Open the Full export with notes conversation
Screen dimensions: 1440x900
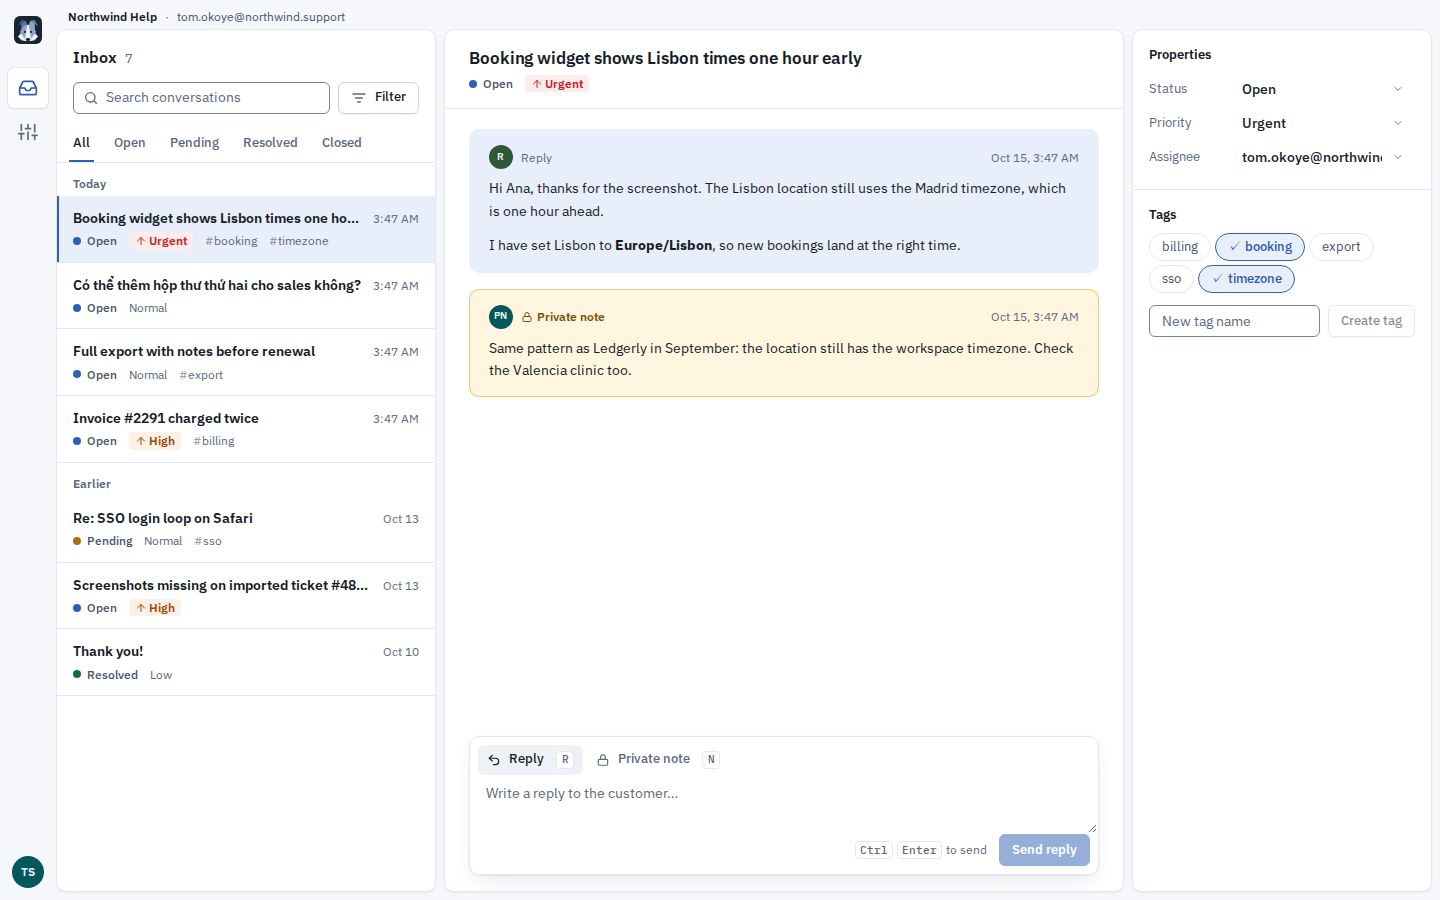[x=246, y=363]
